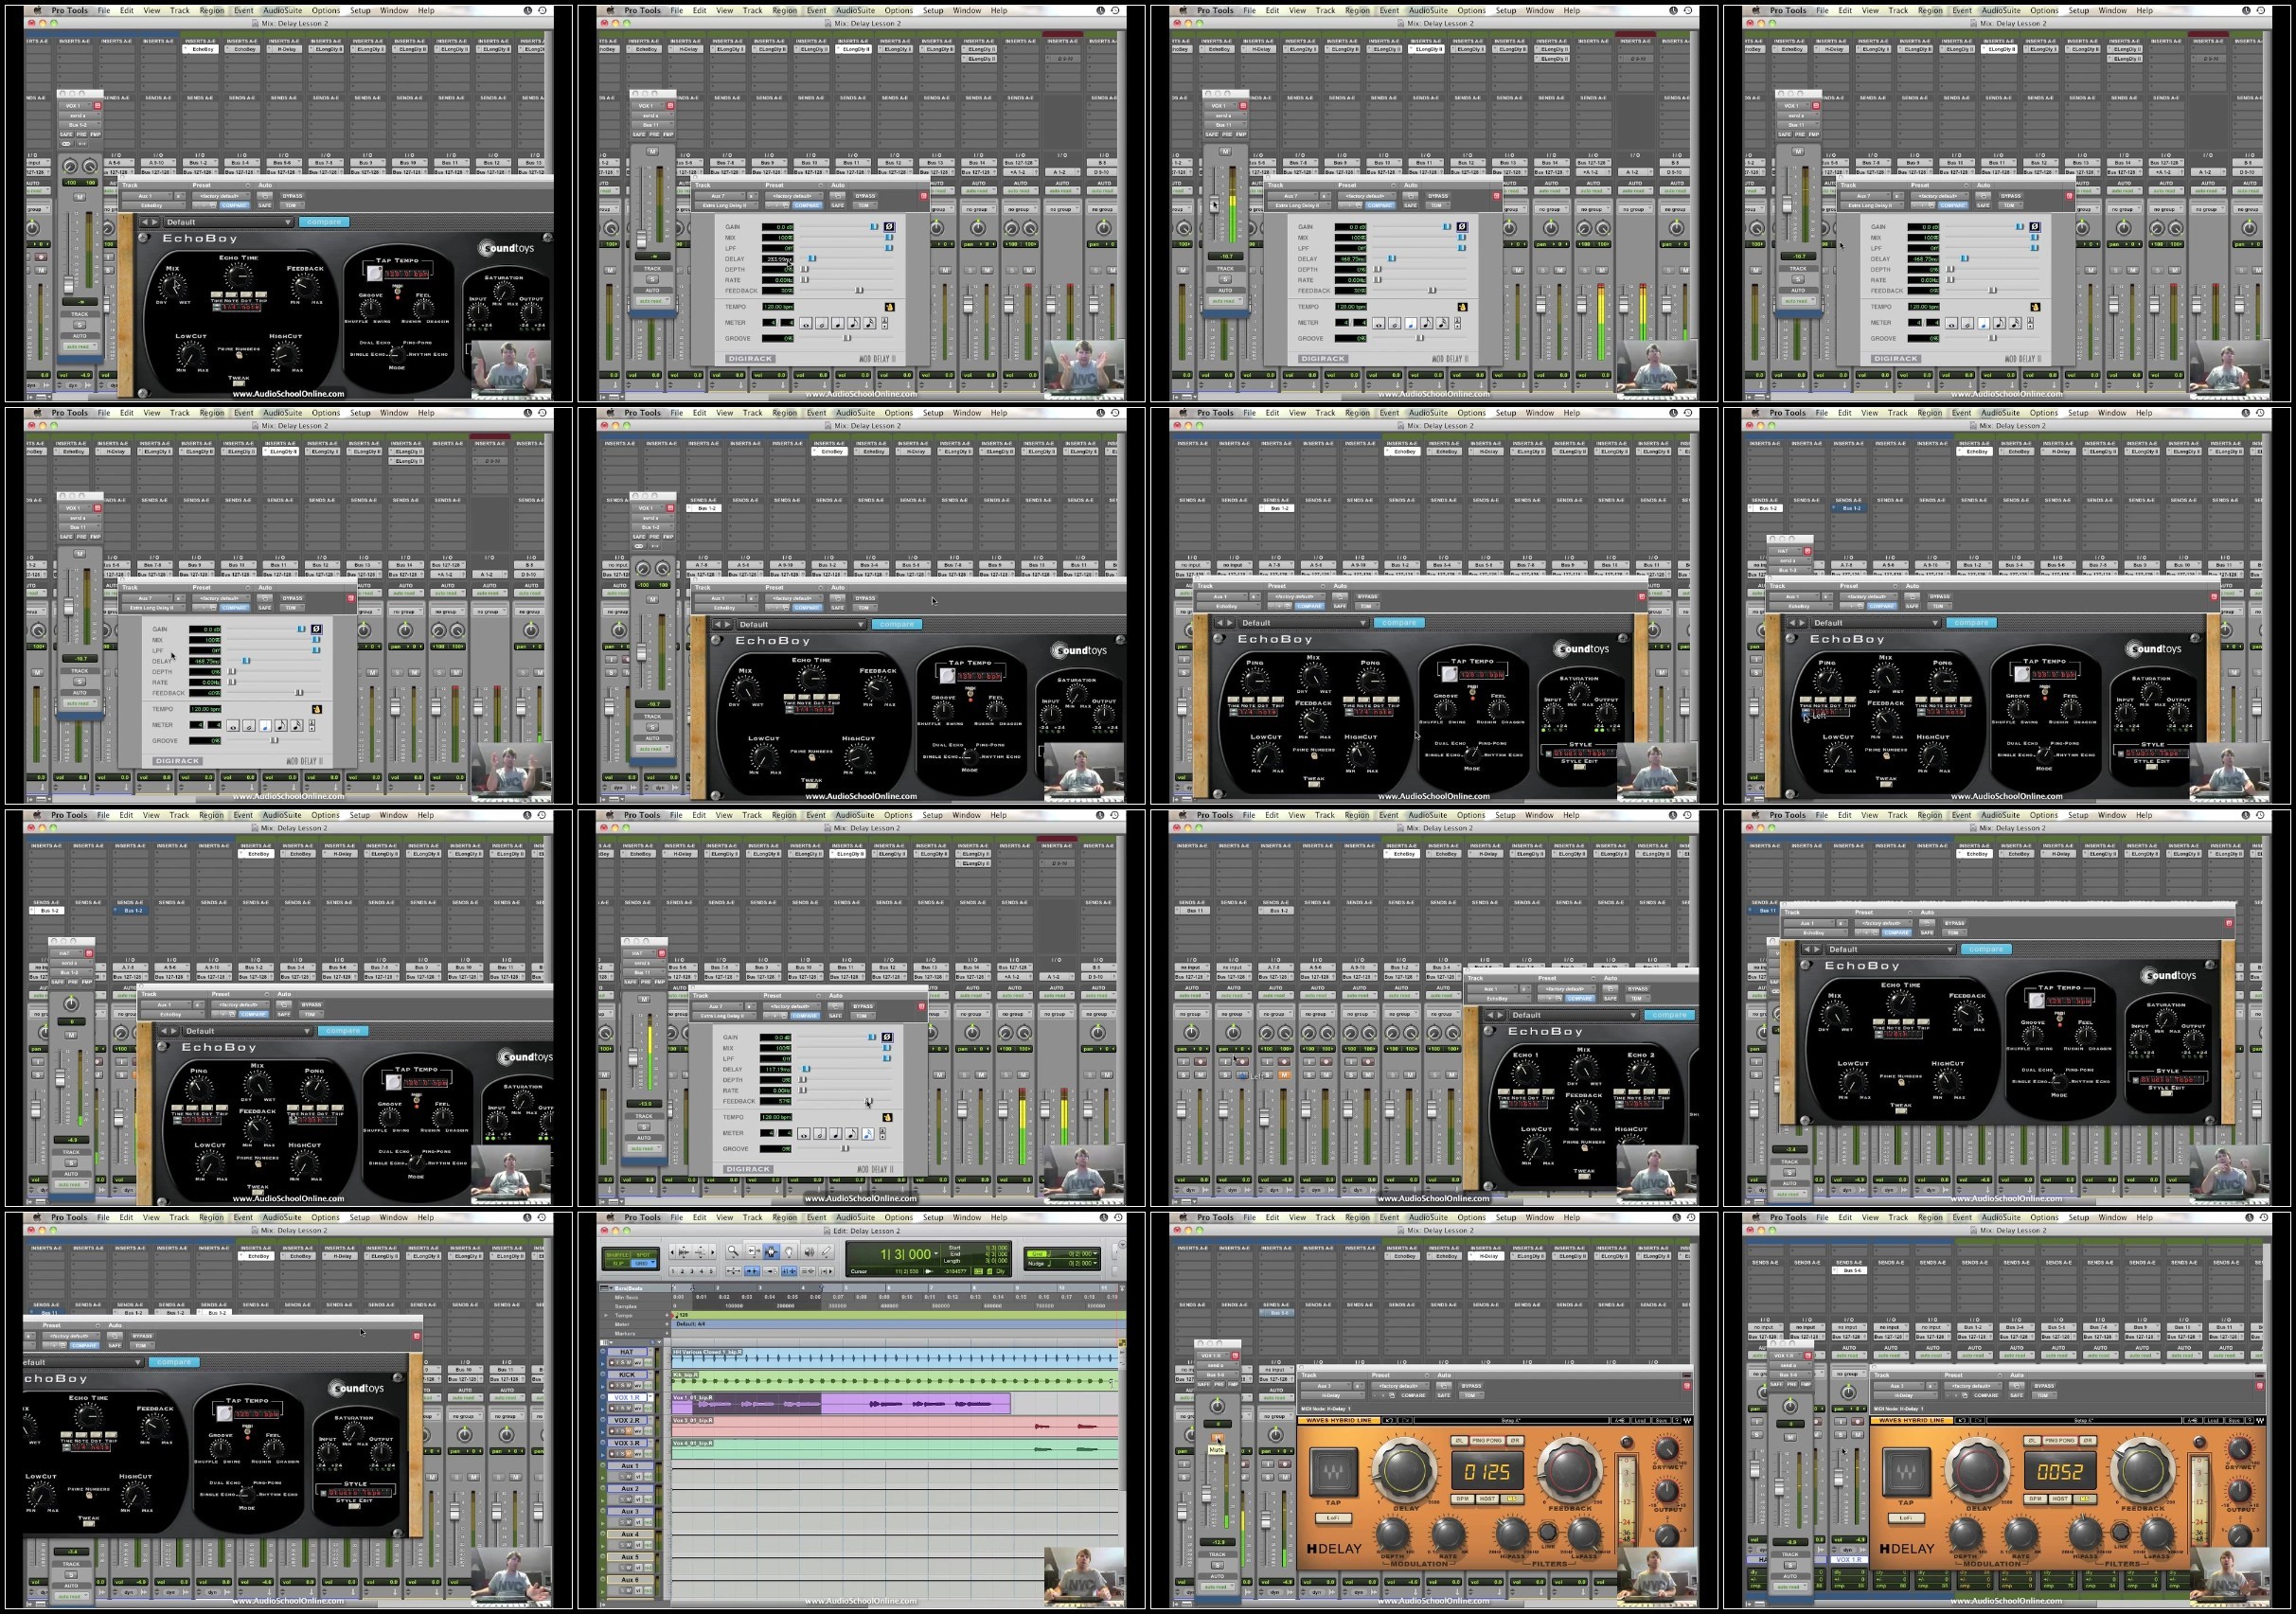Image resolution: width=2296 pixels, height=1614 pixels.
Task: Click the Time Machine icon in Edit window frame
Action: [x=1119, y=1218]
